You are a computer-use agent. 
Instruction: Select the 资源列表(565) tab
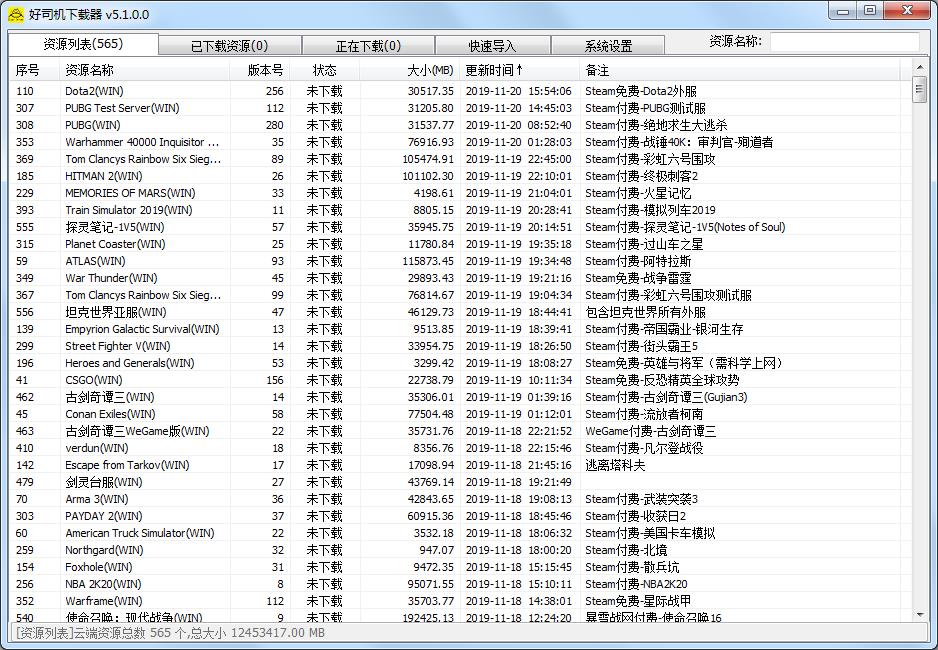click(83, 44)
